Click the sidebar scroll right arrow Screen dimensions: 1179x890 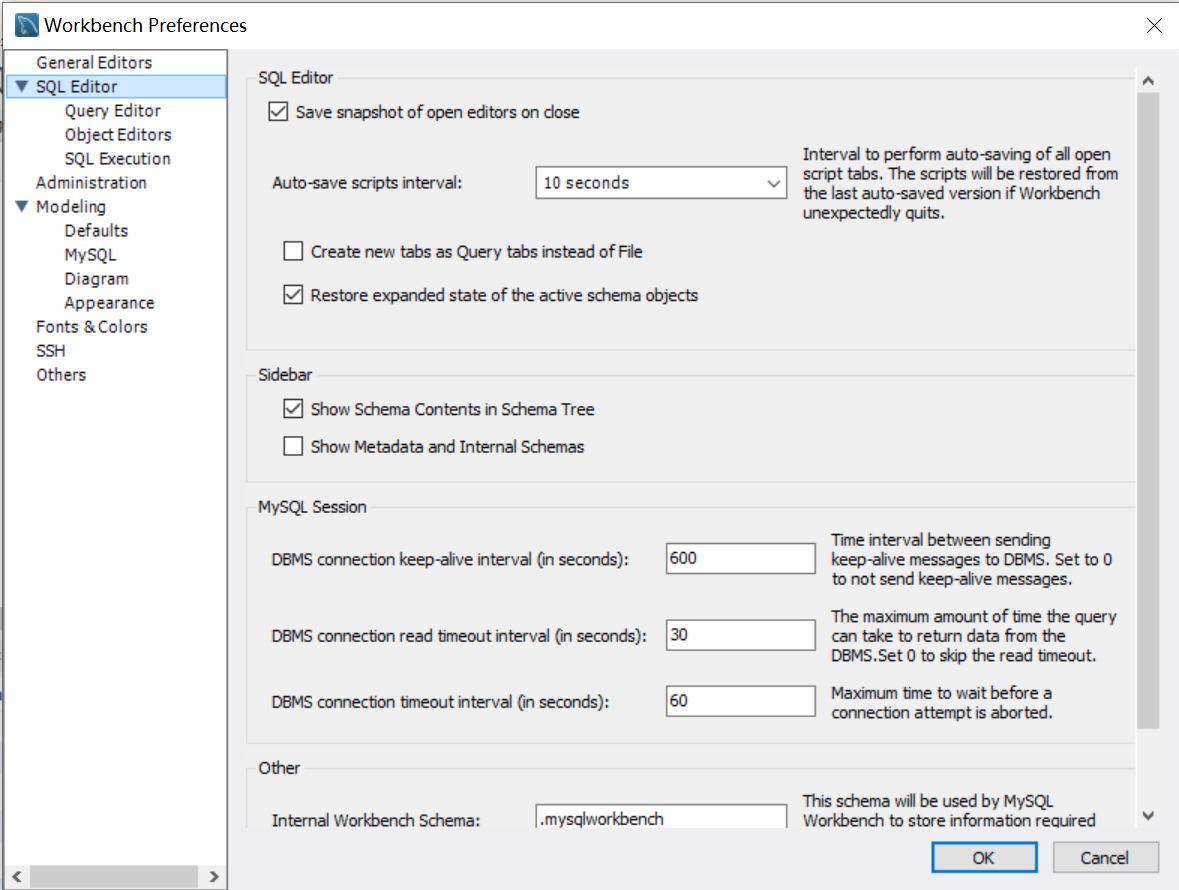click(x=214, y=876)
